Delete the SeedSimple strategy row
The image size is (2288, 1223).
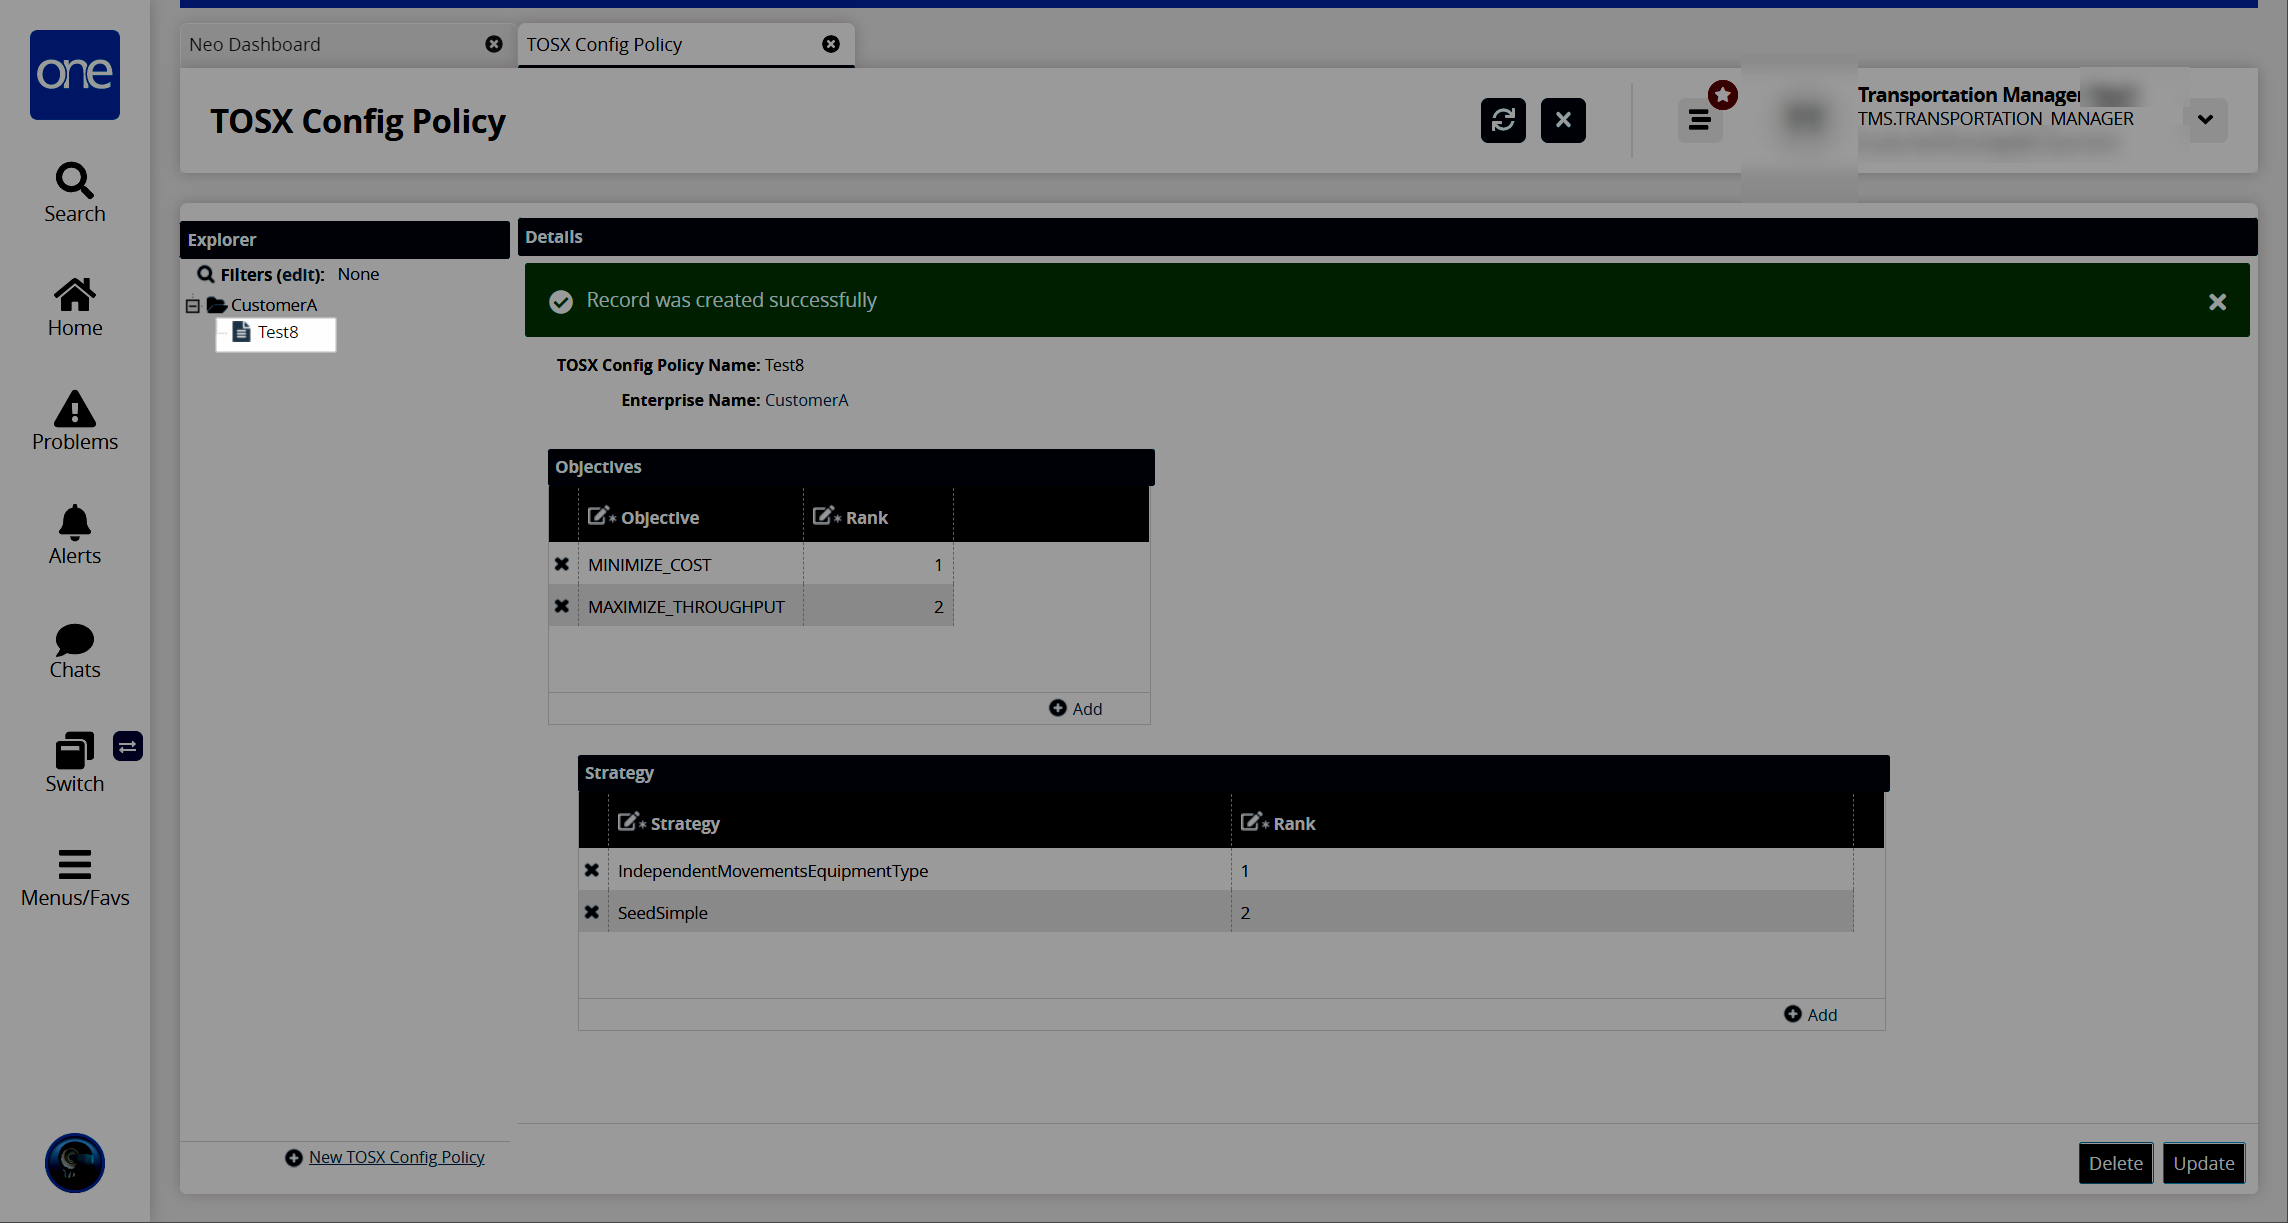592,912
